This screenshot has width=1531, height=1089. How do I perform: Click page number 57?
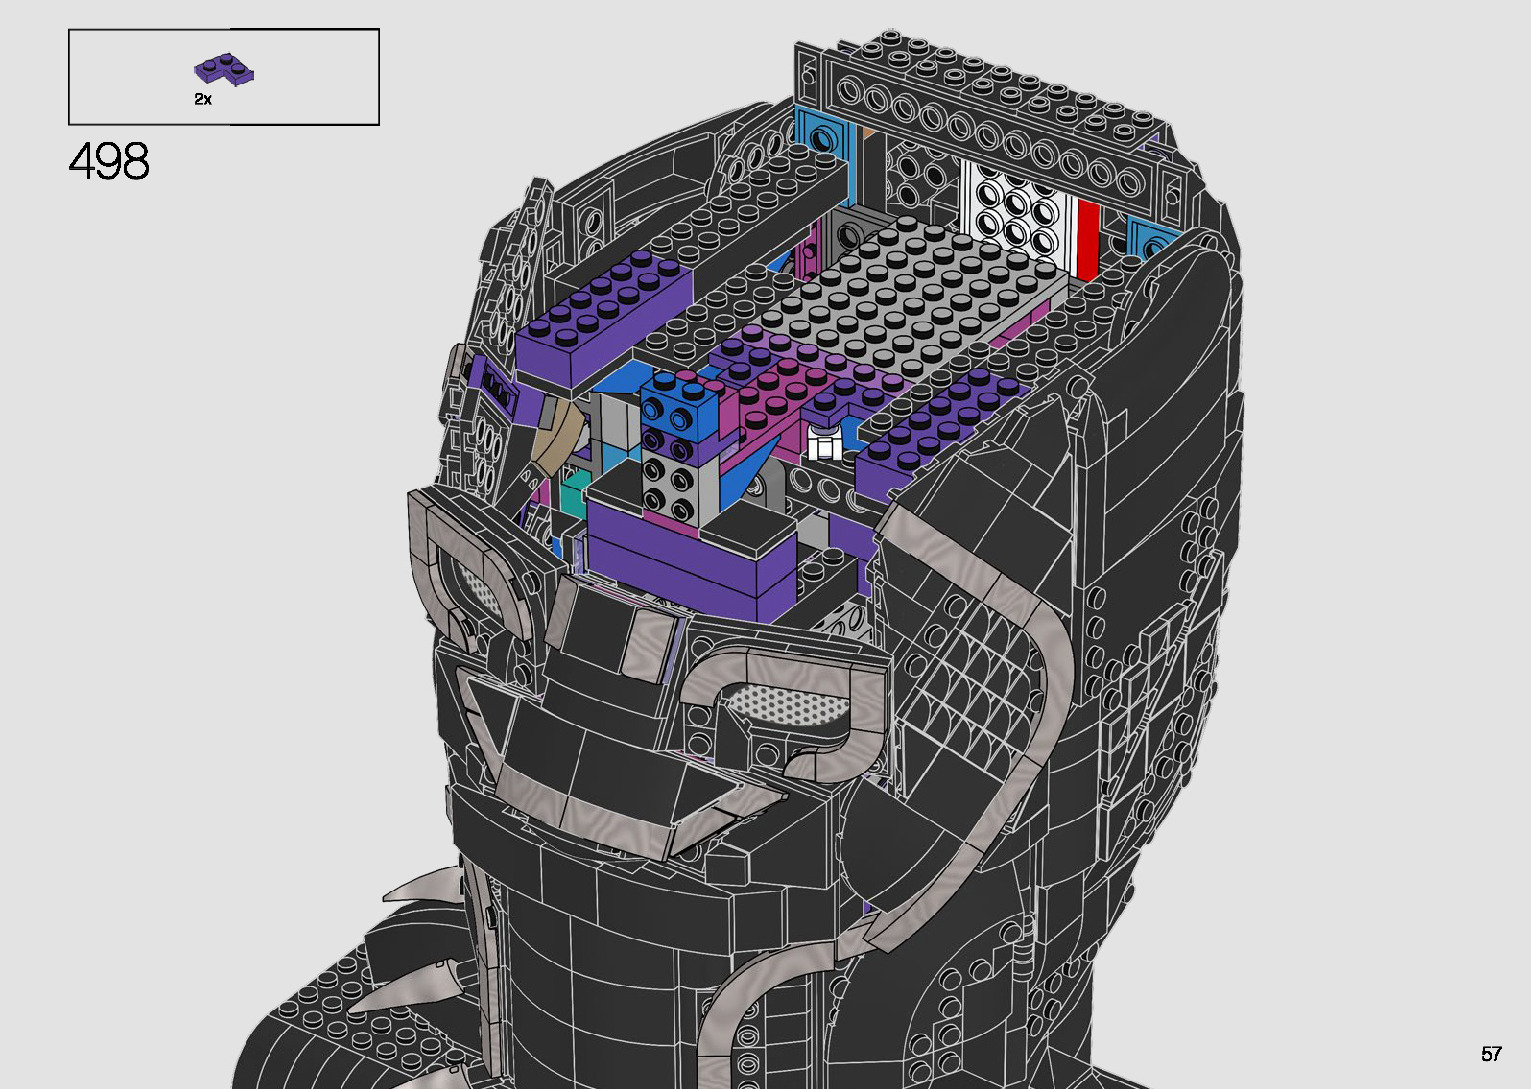coord(1491,1054)
